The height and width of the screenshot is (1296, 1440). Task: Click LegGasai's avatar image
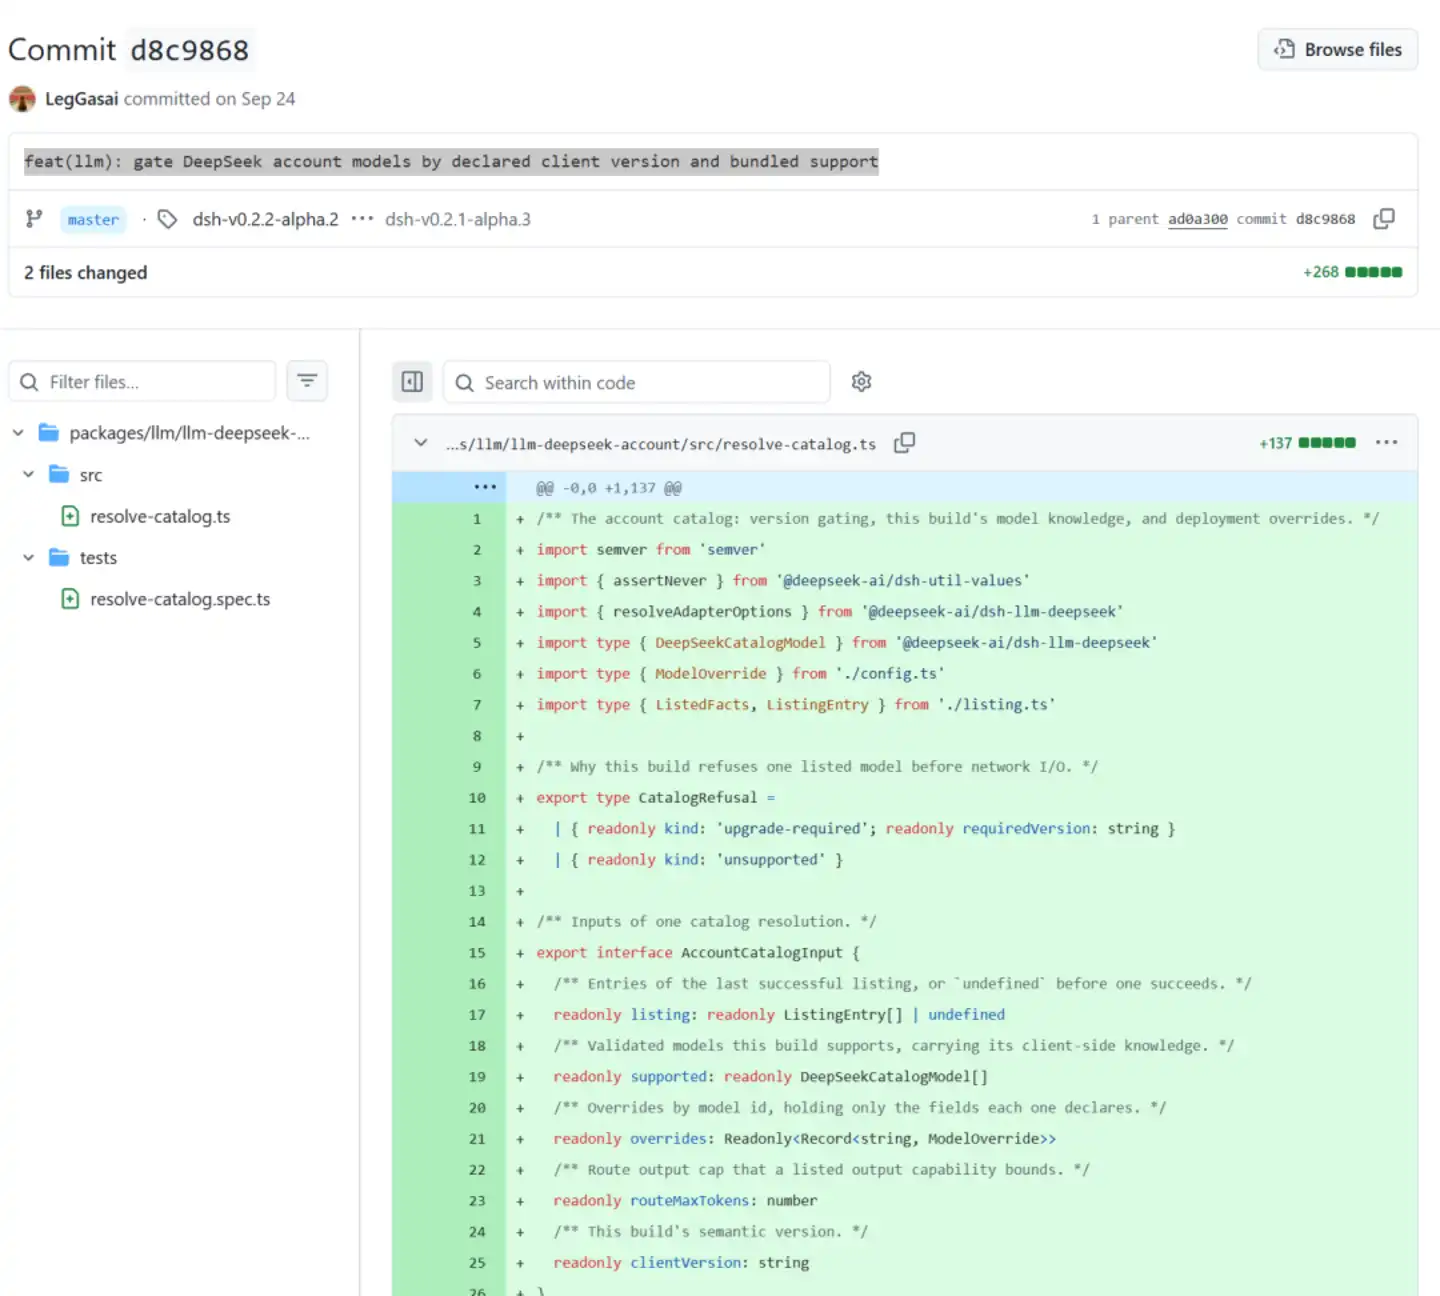[x=22, y=99]
